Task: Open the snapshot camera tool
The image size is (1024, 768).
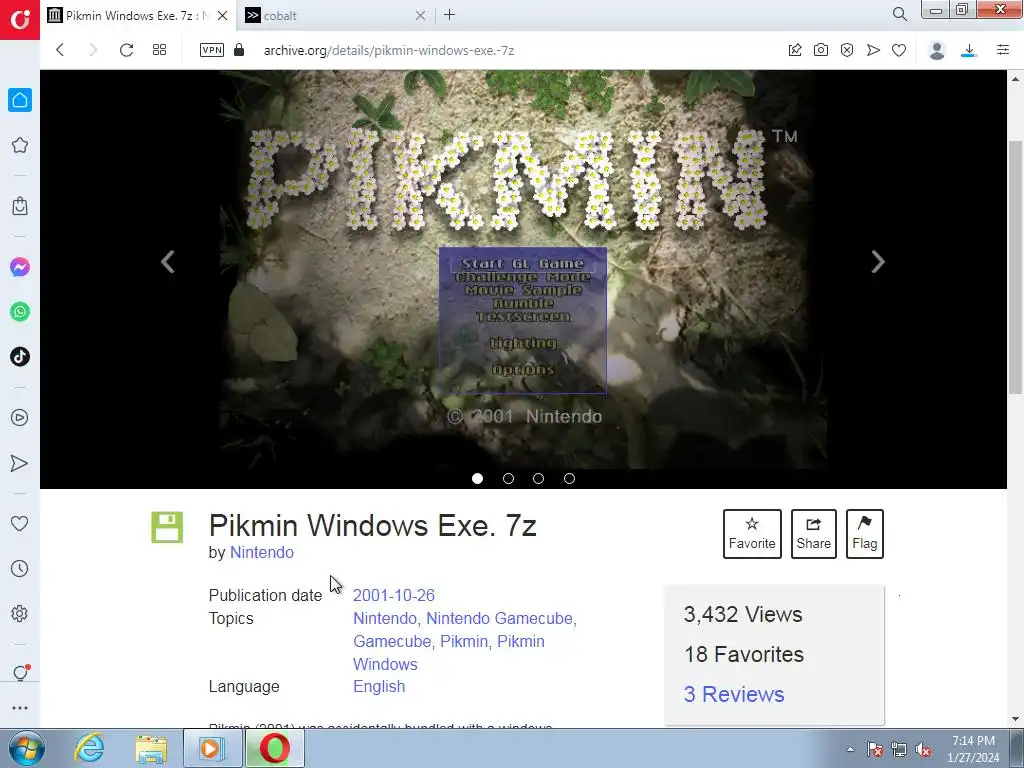Action: 821,50
